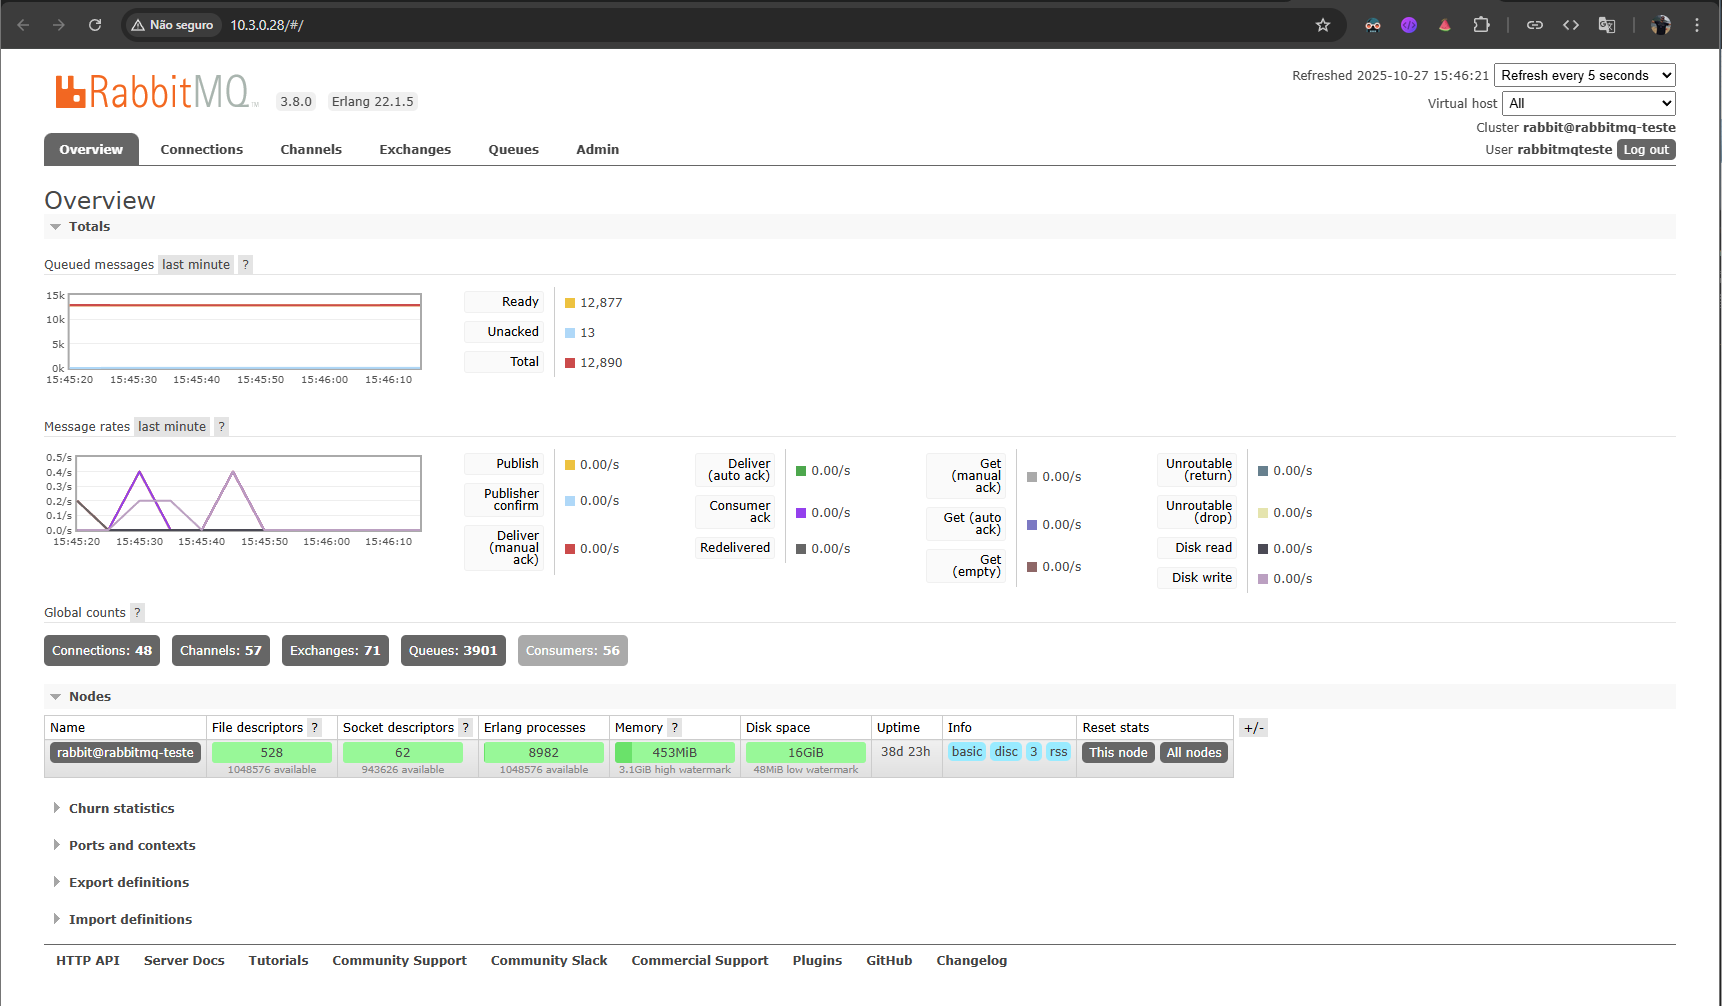Open Queues: 3901 count

tap(453, 650)
